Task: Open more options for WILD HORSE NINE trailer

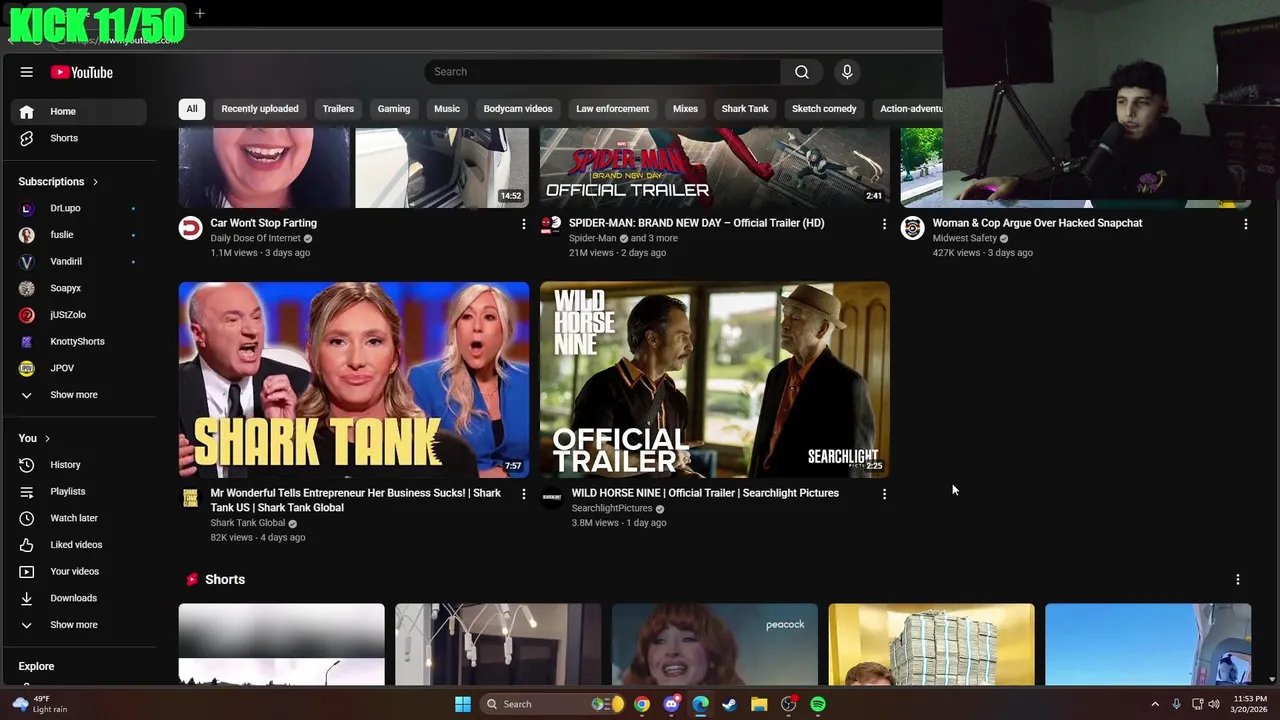Action: tap(884, 494)
